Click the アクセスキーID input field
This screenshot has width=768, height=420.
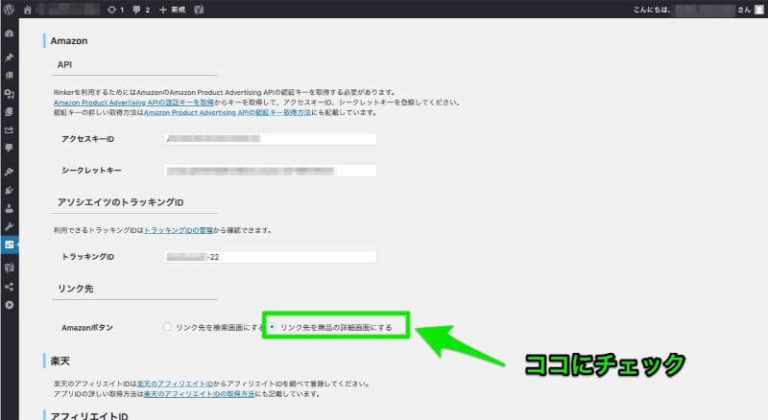pyautogui.click(x=270, y=140)
